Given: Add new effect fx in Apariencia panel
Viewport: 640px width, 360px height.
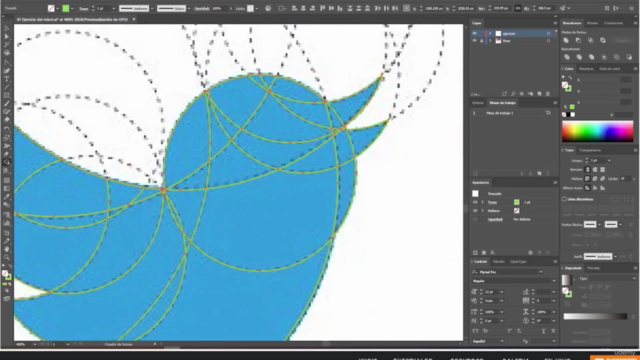Looking at the screenshot, I should tap(493, 253).
